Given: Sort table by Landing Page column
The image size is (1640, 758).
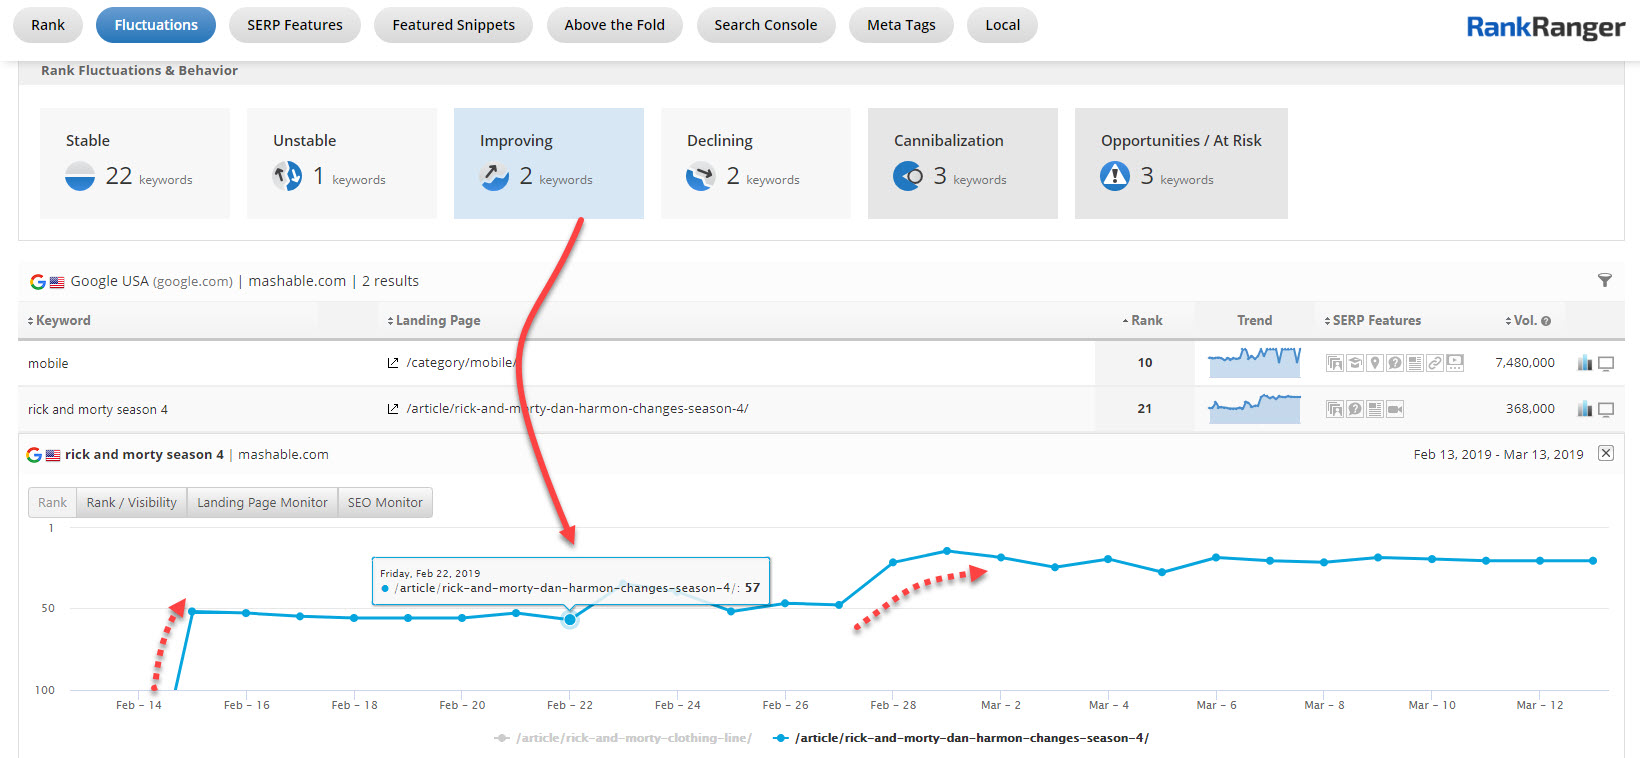Looking at the screenshot, I should pos(437,321).
